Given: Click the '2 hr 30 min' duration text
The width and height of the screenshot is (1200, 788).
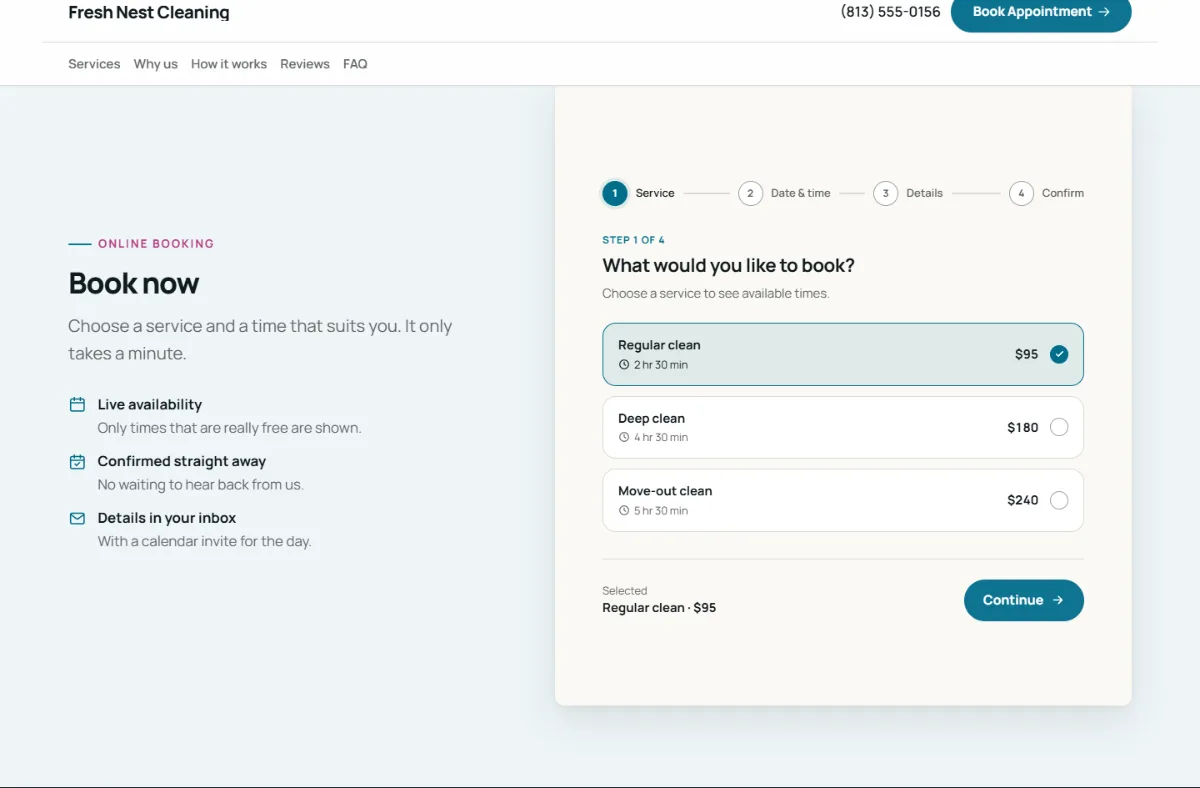Looking at the screenshot, I should click(661, 365).
